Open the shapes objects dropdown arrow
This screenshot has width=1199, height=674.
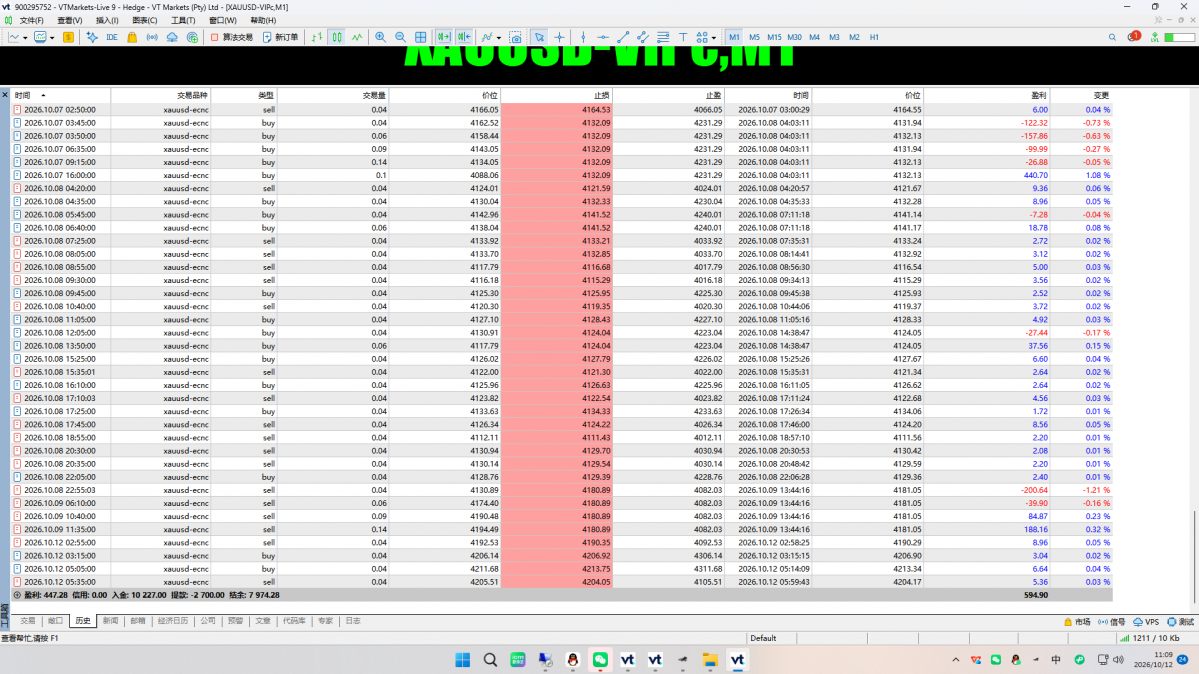(x=713, y=37)
